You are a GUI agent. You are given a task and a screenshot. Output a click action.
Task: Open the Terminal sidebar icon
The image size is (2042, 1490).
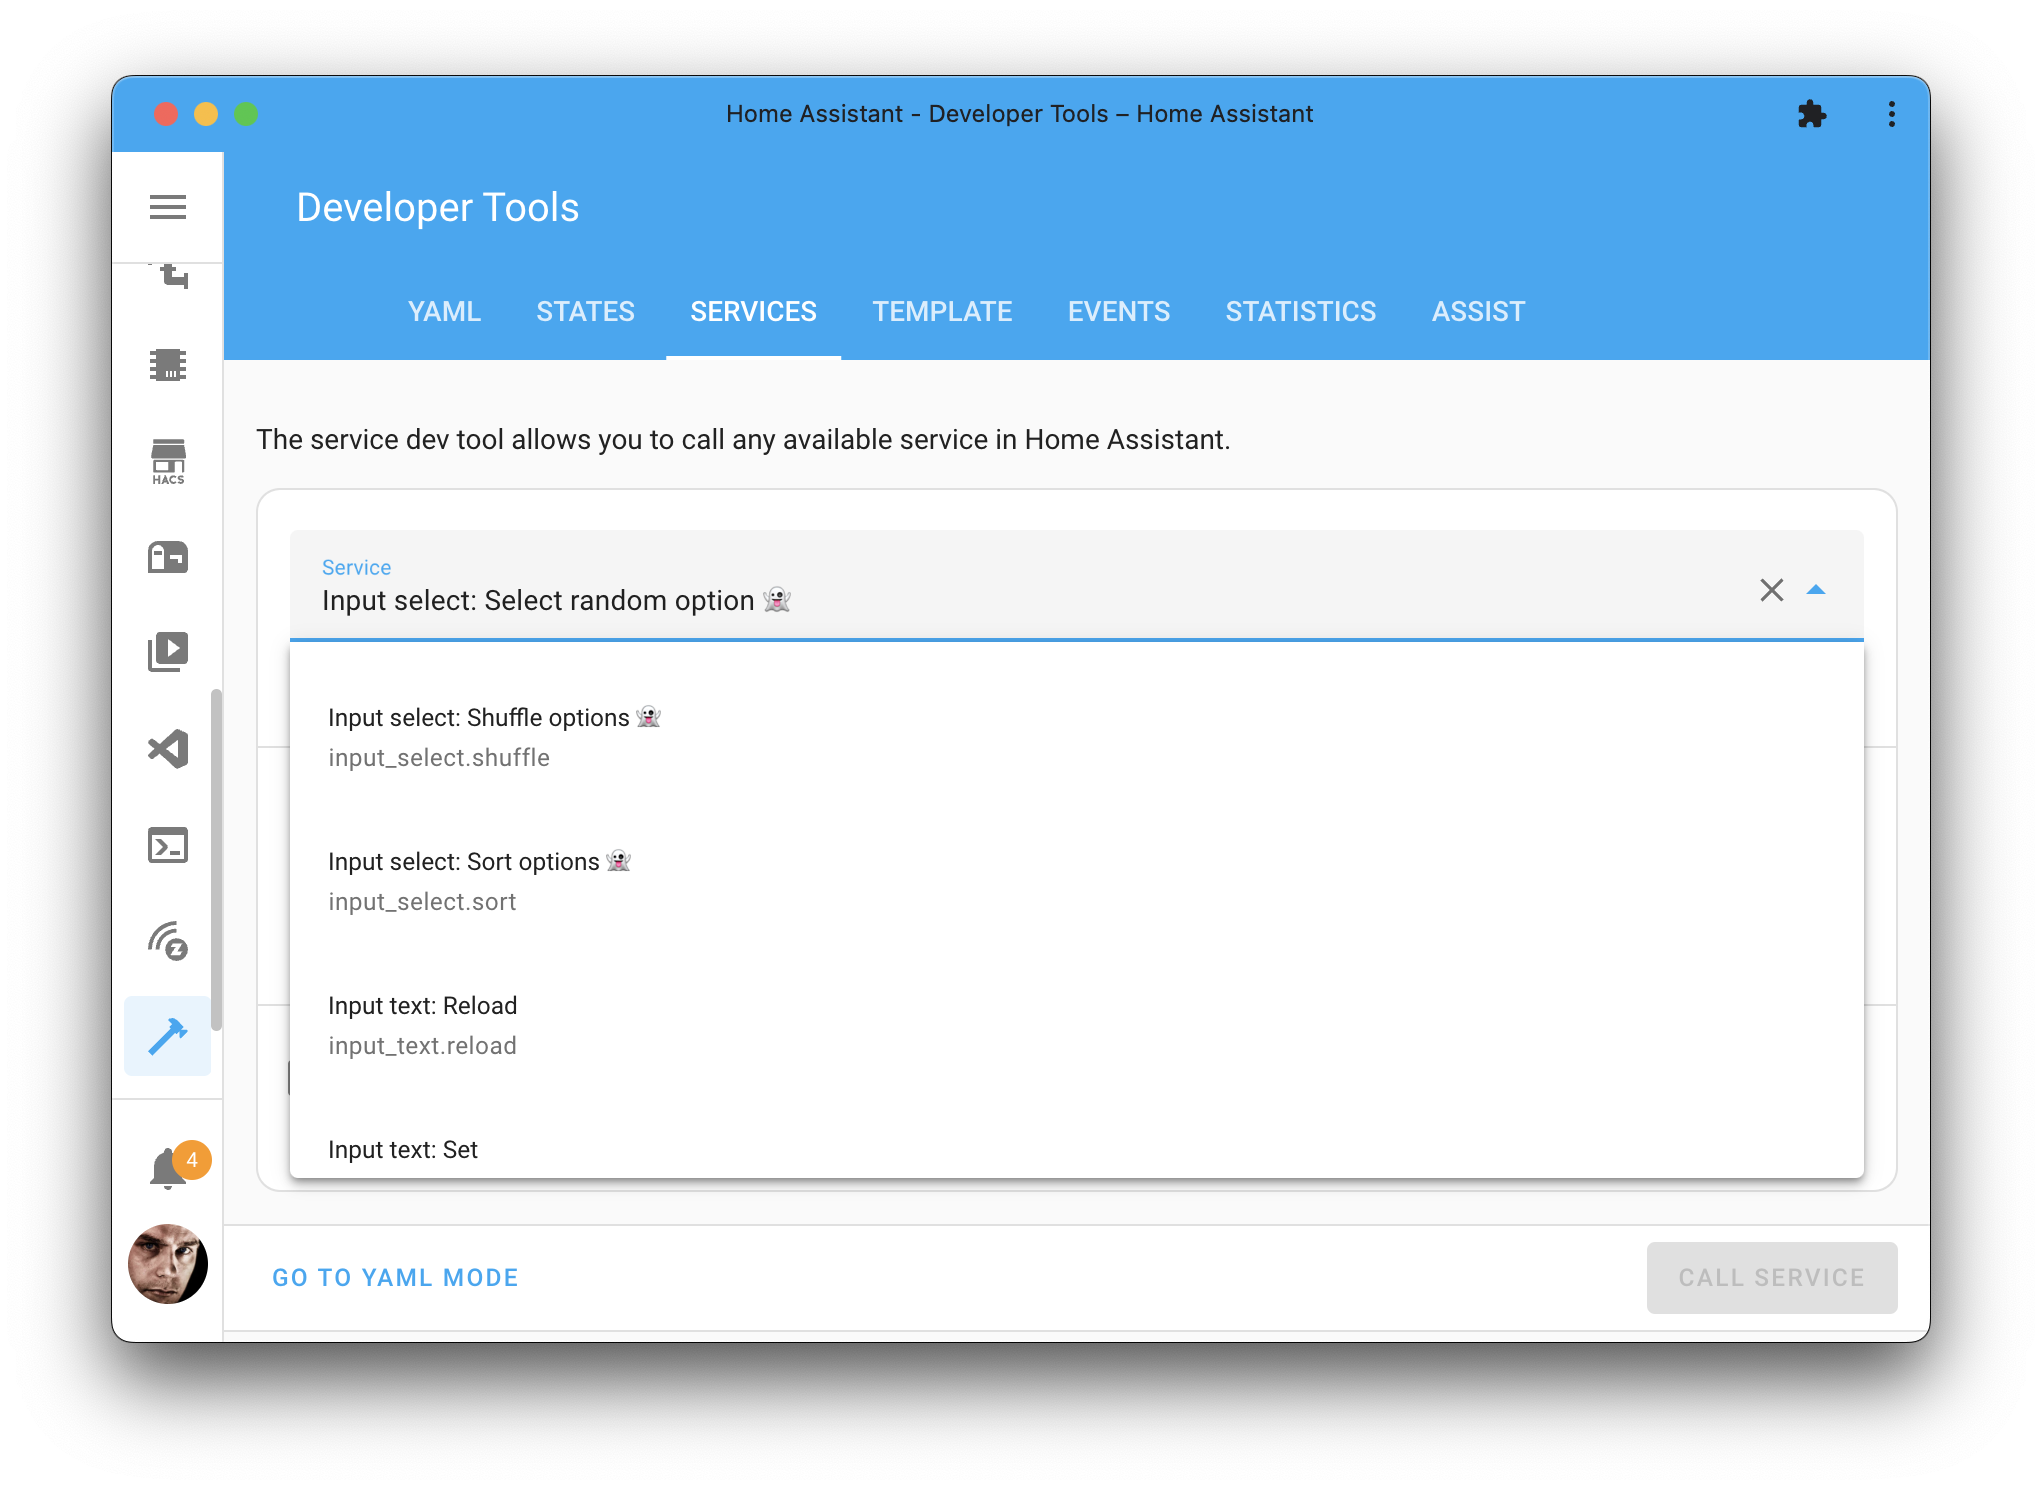pyautogui.click(x=168, y=845)
